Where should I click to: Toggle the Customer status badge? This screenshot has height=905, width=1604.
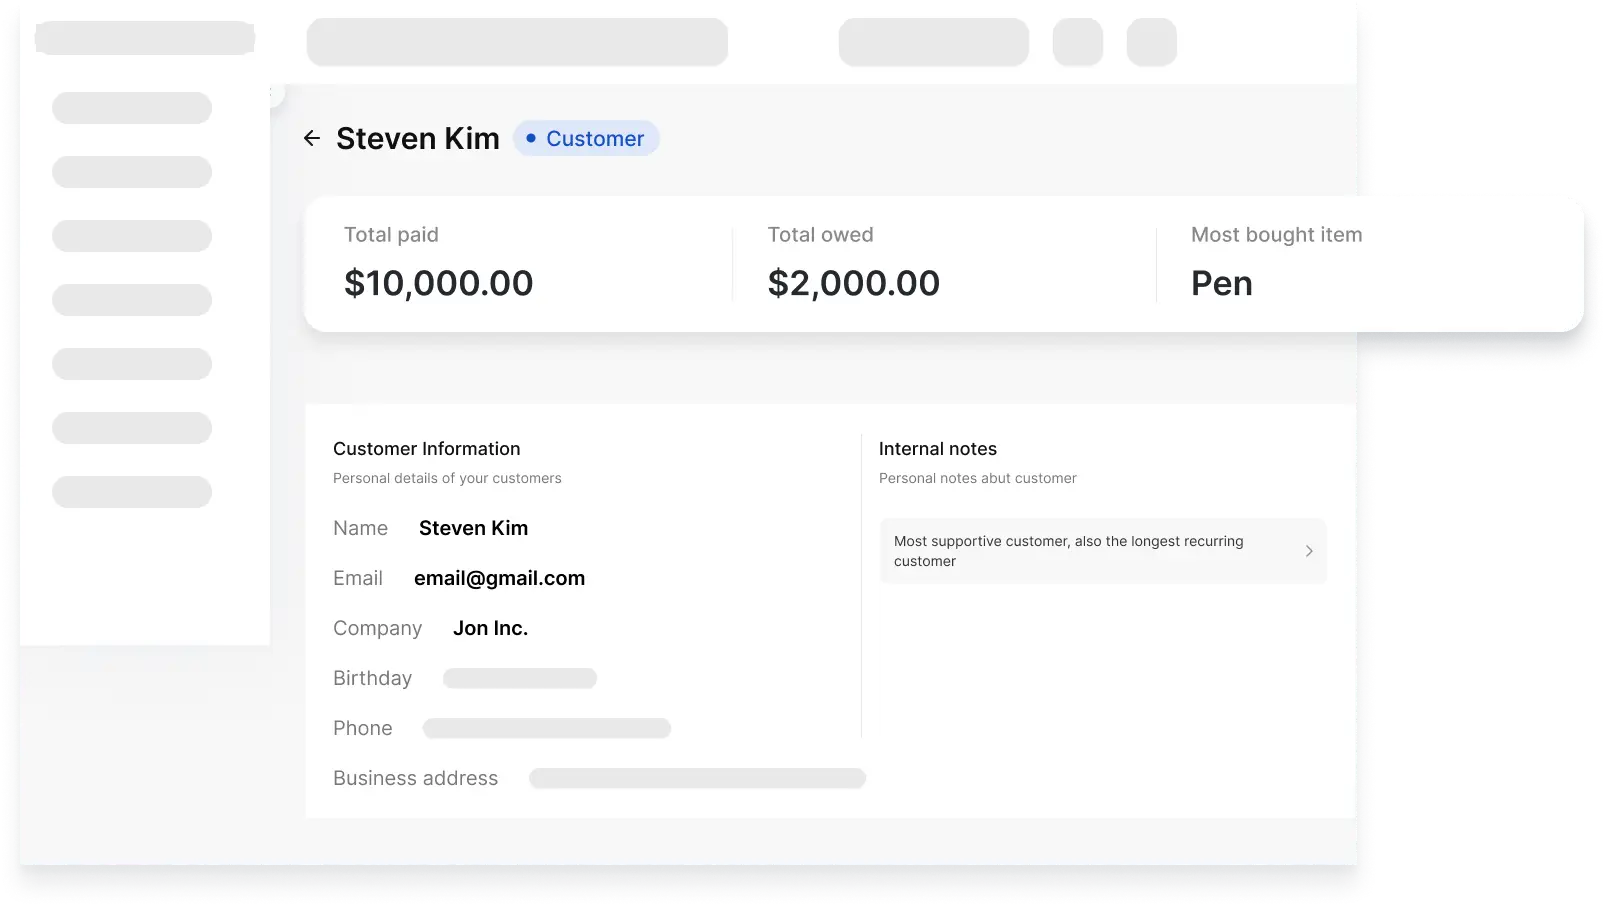pyautogui.click(x=586, y=138)
